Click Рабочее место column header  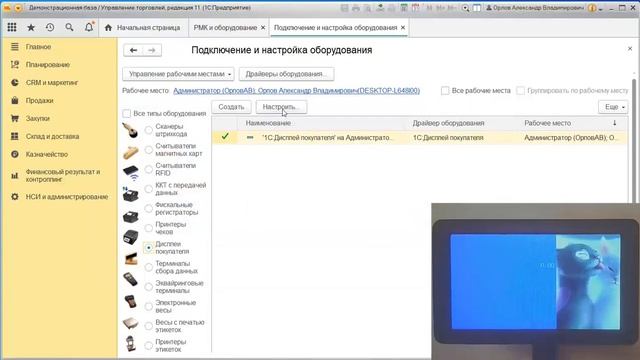coord(547,123)
